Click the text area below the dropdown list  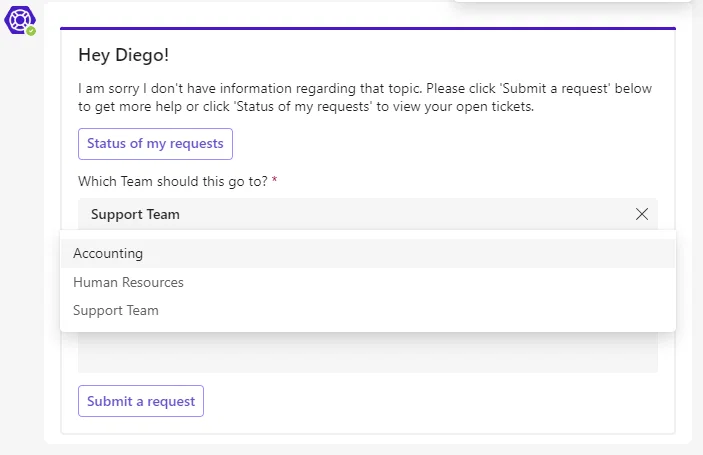[x=368, y=352]
